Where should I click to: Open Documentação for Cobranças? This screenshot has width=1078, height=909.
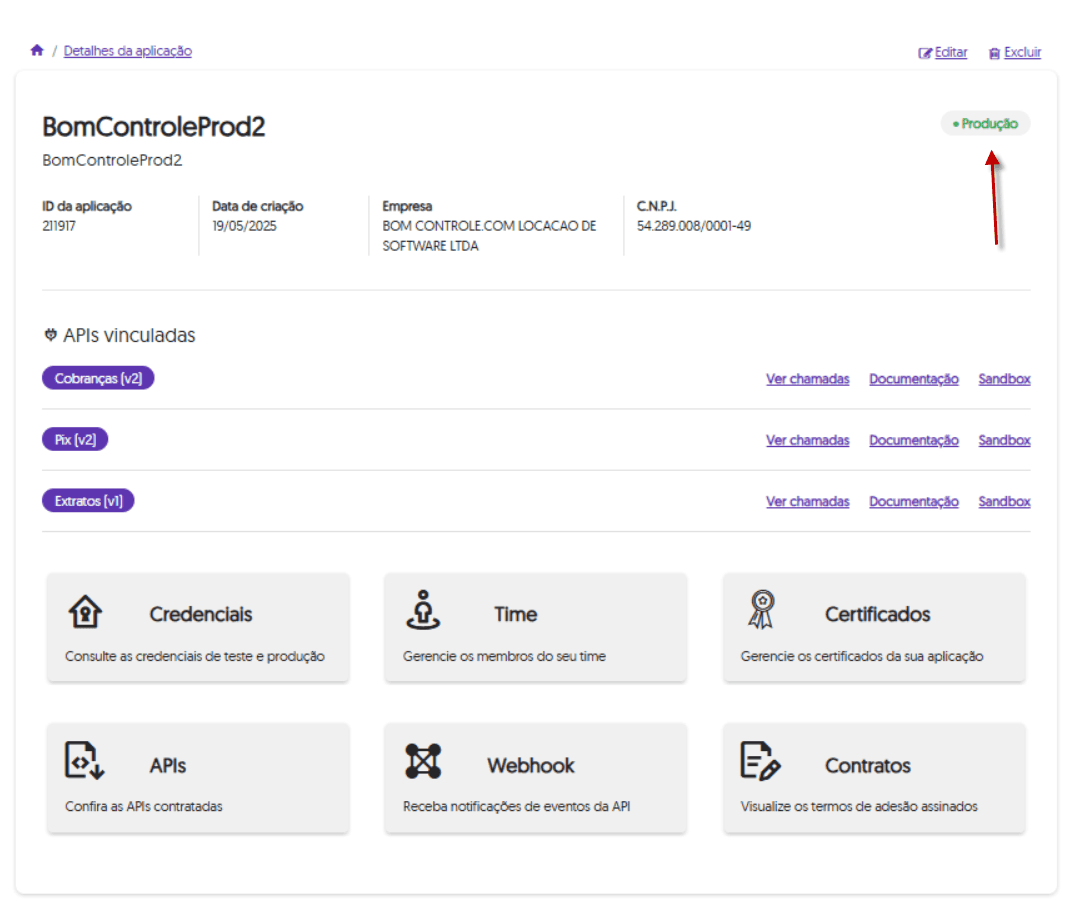(x=914, y=379)
